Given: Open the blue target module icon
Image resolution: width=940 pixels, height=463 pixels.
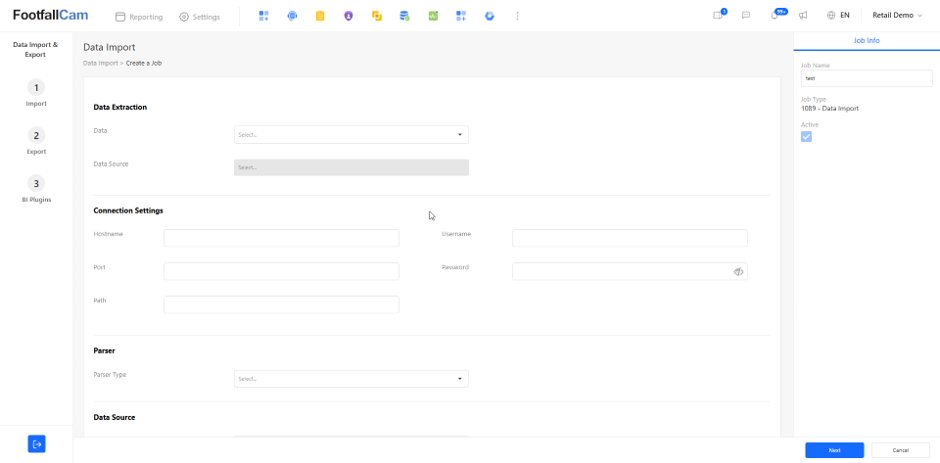Looking at the screenshot, I should (x=292, y=16).
